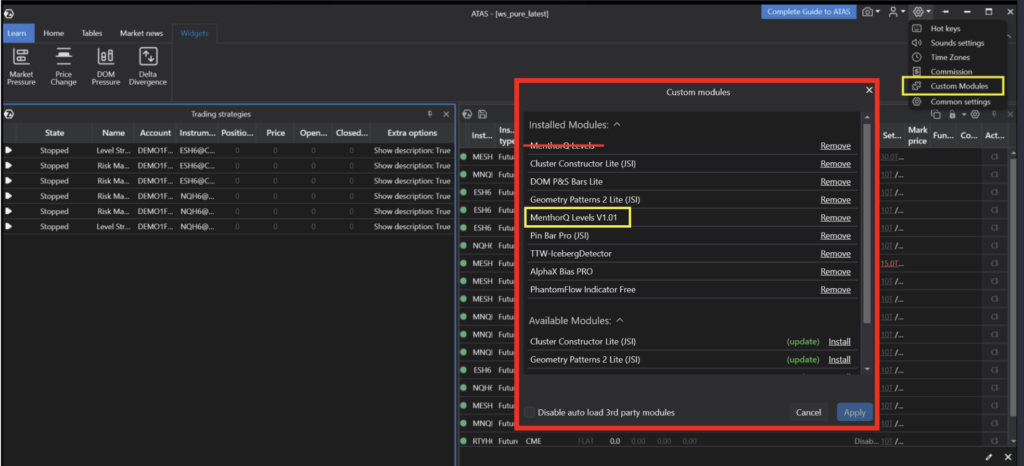Click the pencil edit icon at bottom right

click(x=989, y=457)
